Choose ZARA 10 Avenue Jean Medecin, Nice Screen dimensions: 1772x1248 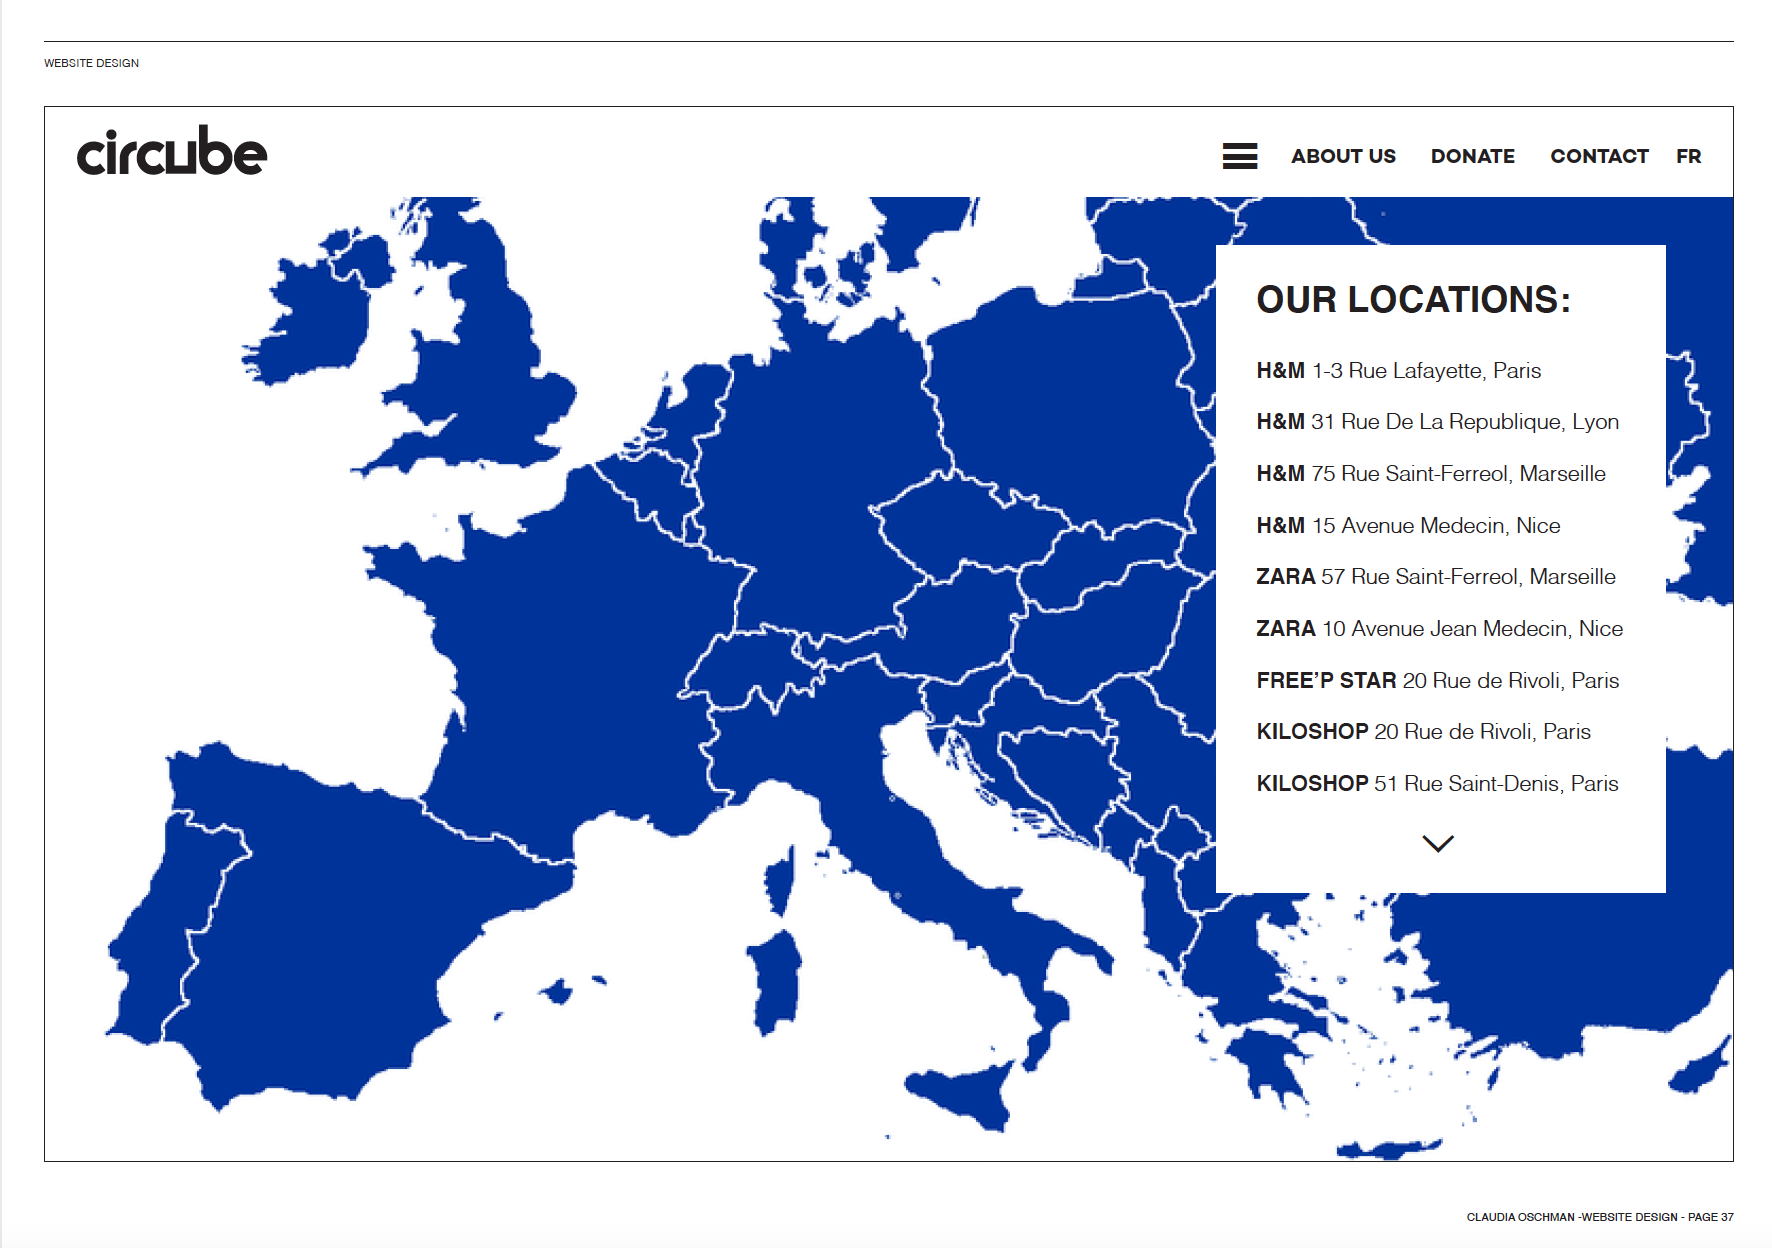[1440, 629]
